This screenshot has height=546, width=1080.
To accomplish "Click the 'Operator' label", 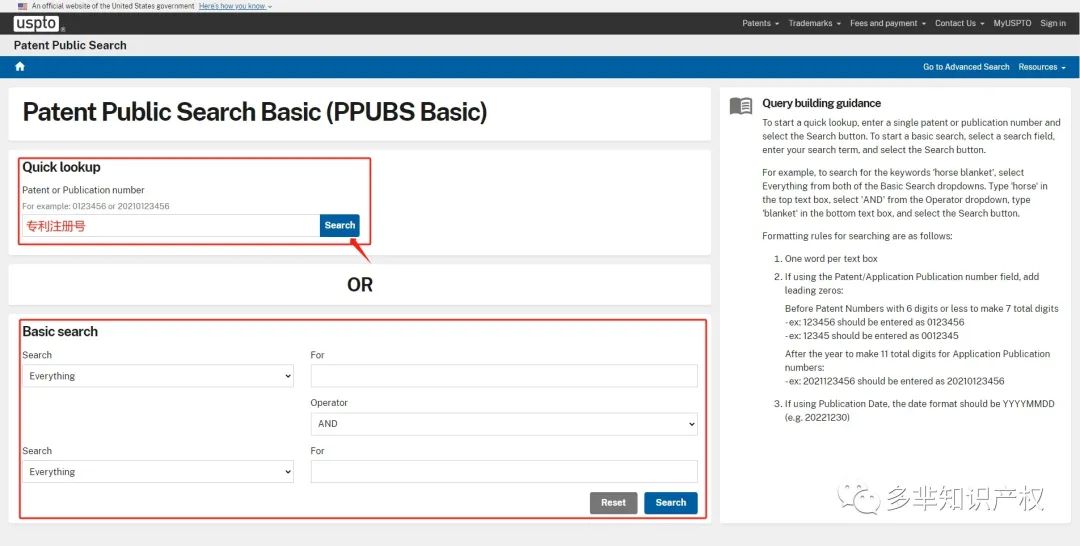I will (x=329, y=403).
